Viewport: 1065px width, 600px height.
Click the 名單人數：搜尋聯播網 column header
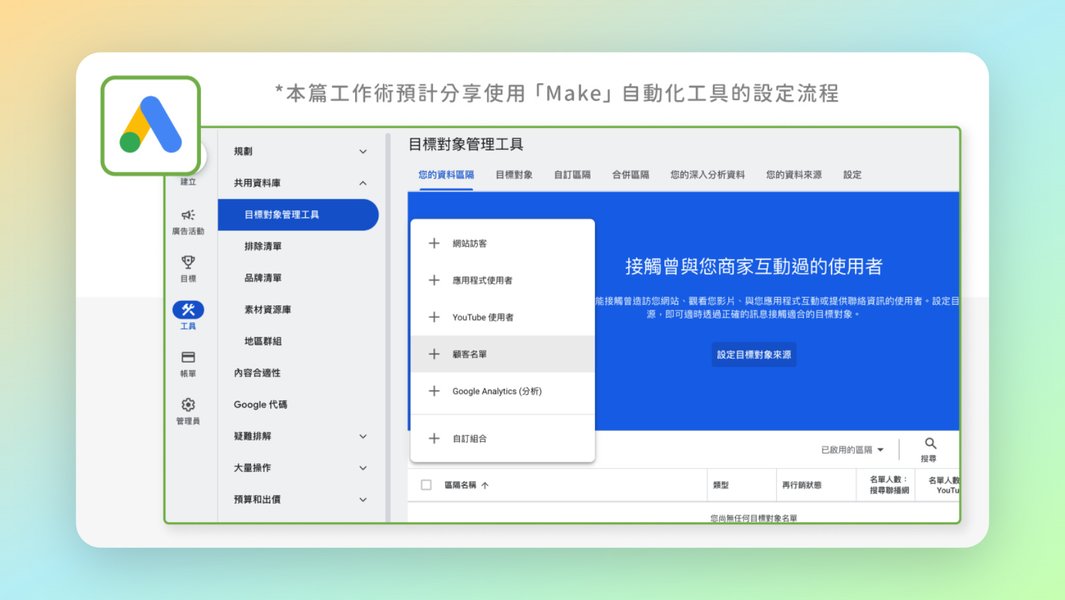pyautogui.click(x=889, y=484)
